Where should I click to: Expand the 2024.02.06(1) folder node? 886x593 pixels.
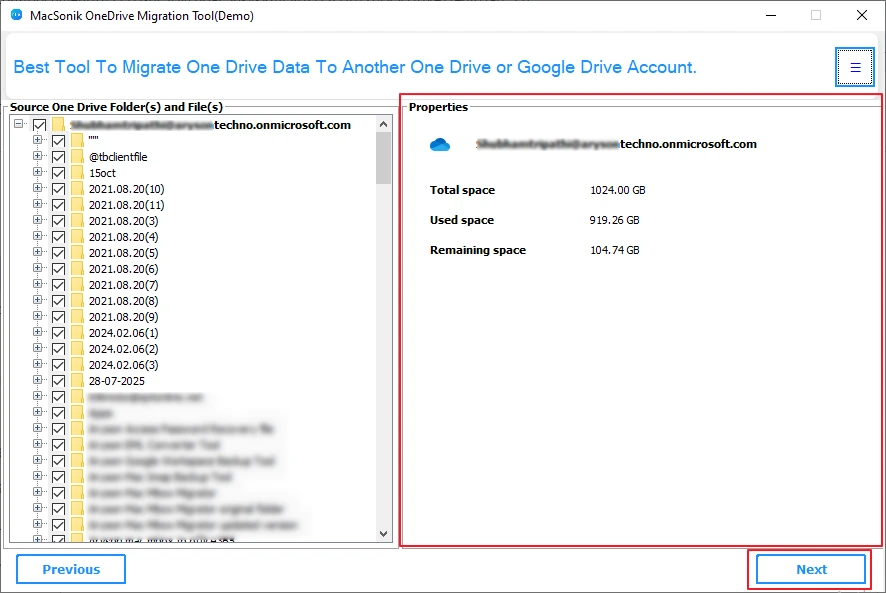pyautogui.click(x=37, y=332)
